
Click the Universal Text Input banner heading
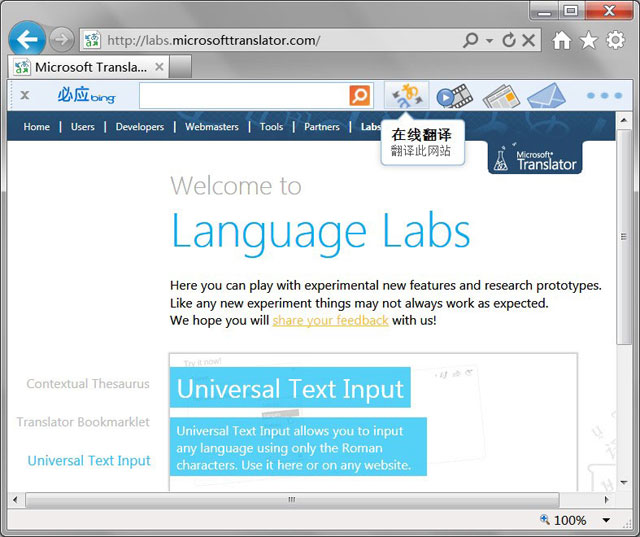point(290,388)
